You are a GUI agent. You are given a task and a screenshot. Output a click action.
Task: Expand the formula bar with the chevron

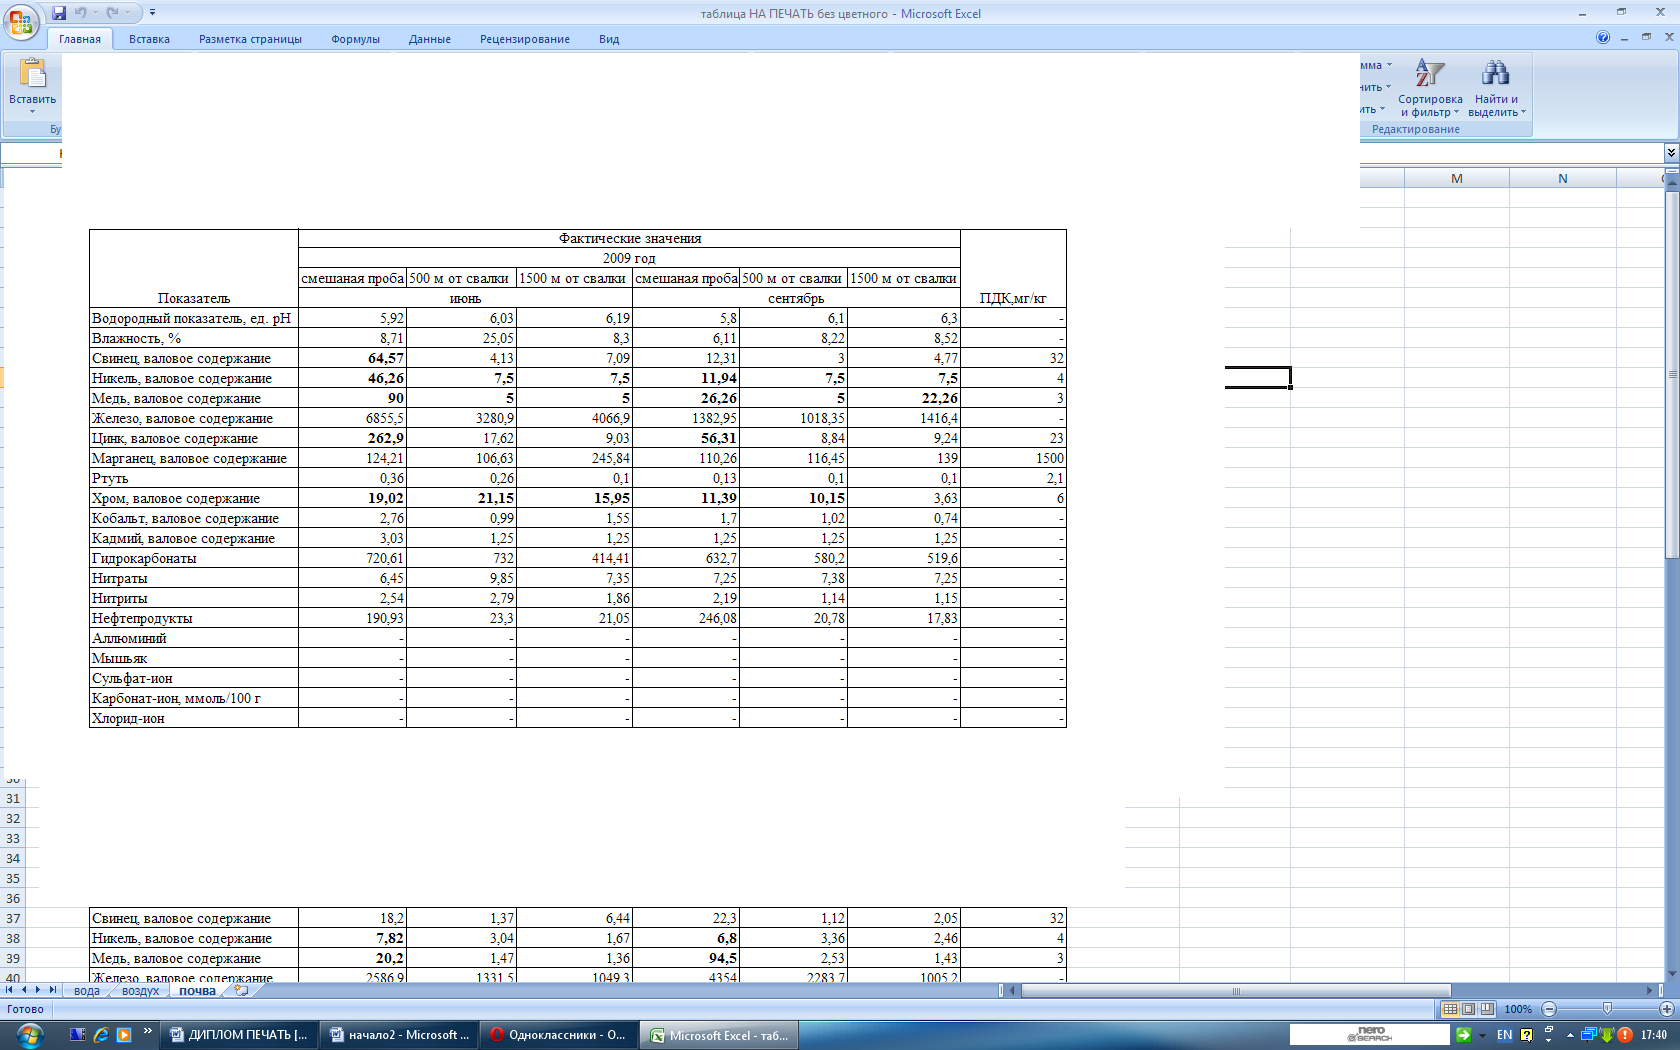click(1671, 152)
